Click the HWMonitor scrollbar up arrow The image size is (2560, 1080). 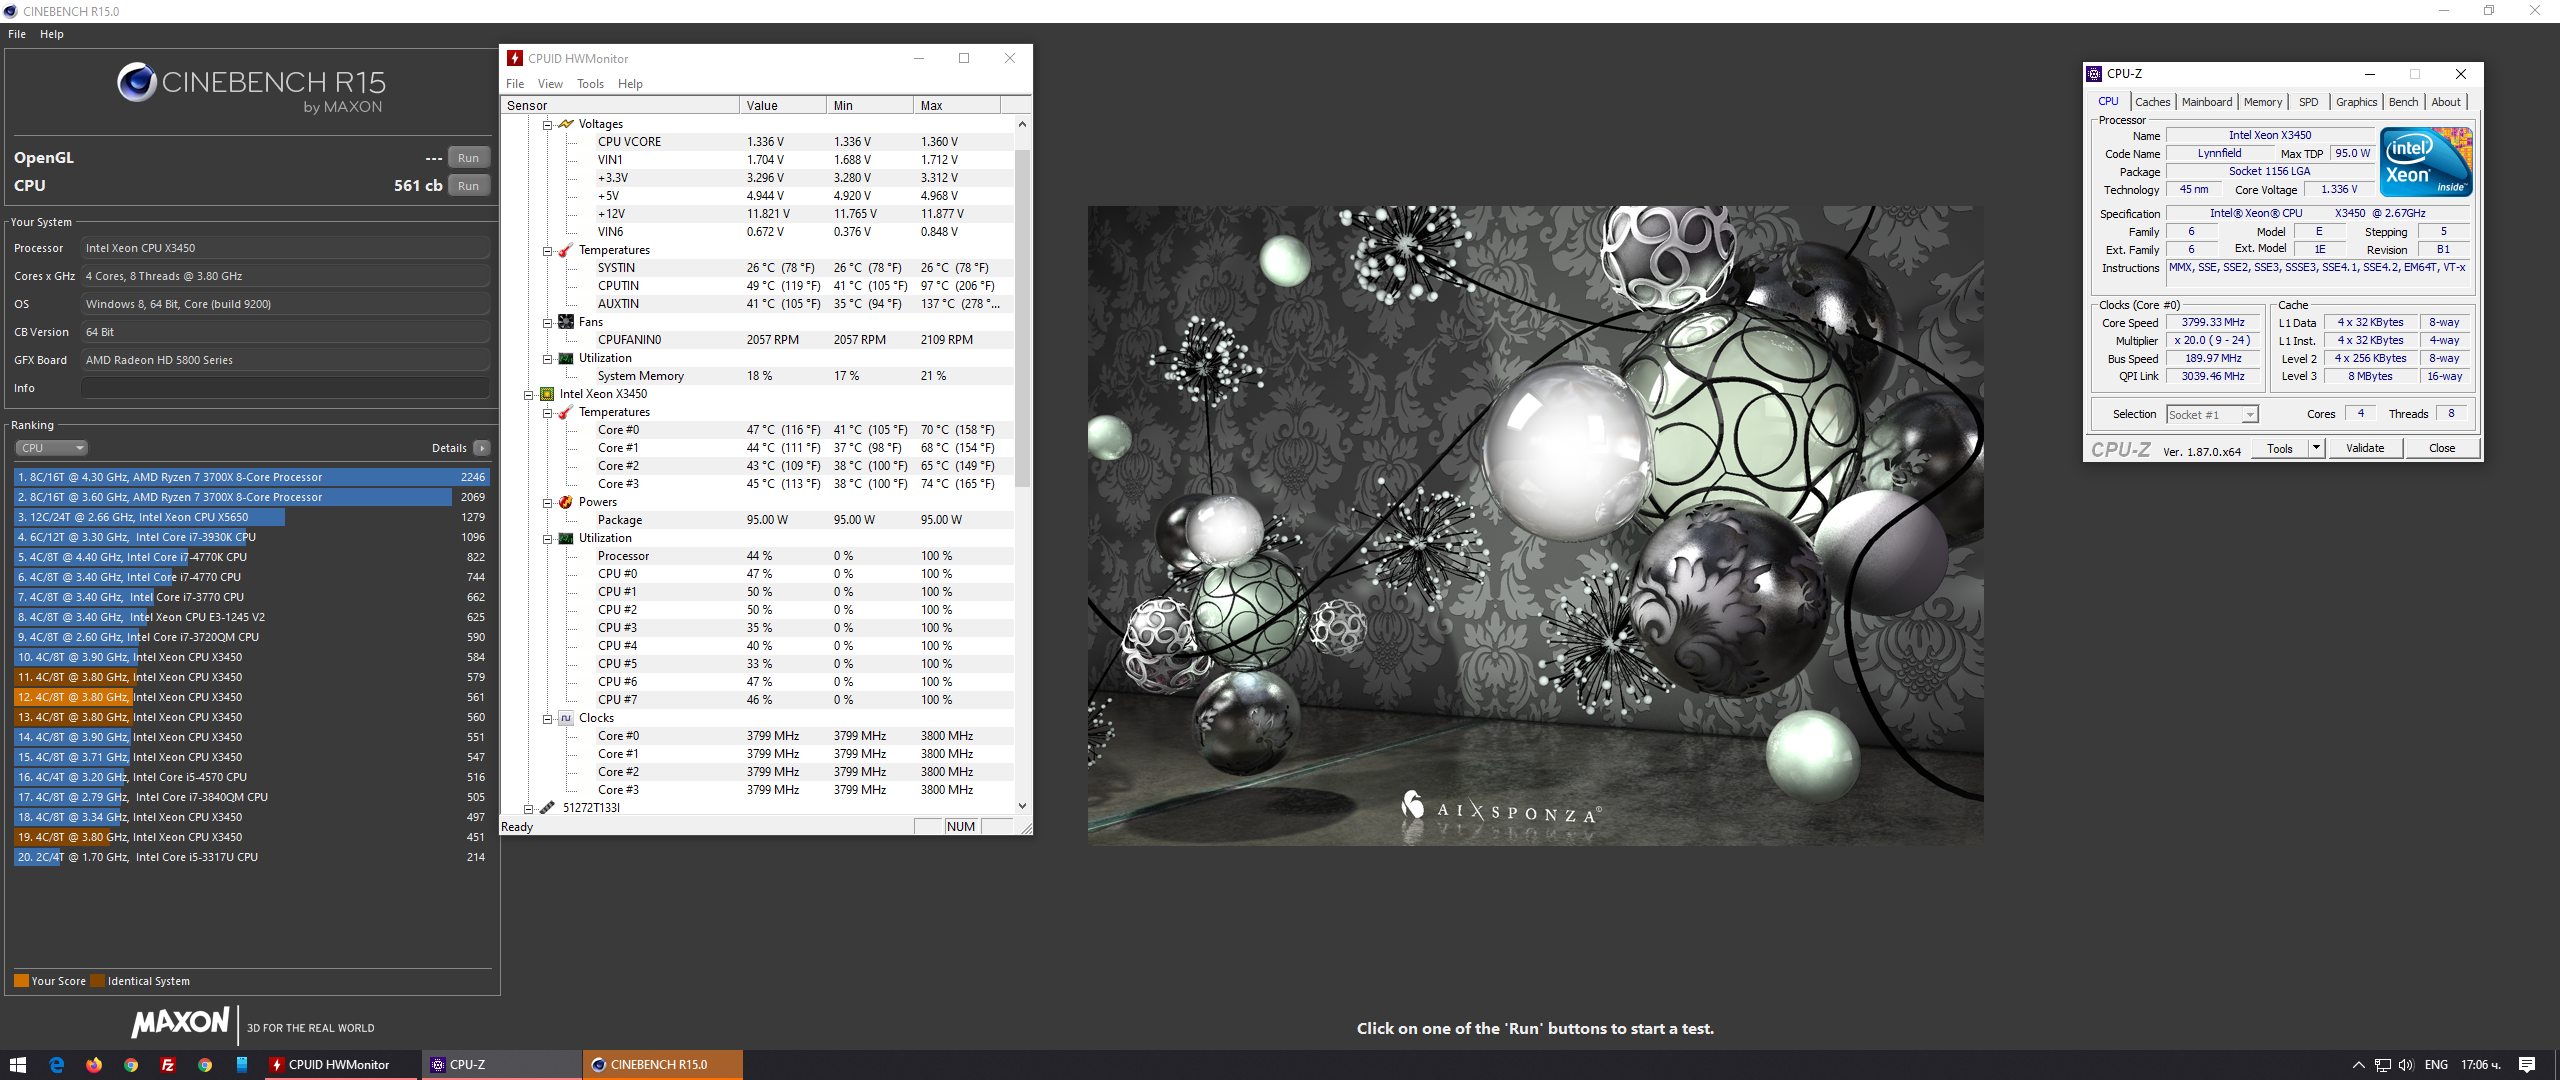1022,124
